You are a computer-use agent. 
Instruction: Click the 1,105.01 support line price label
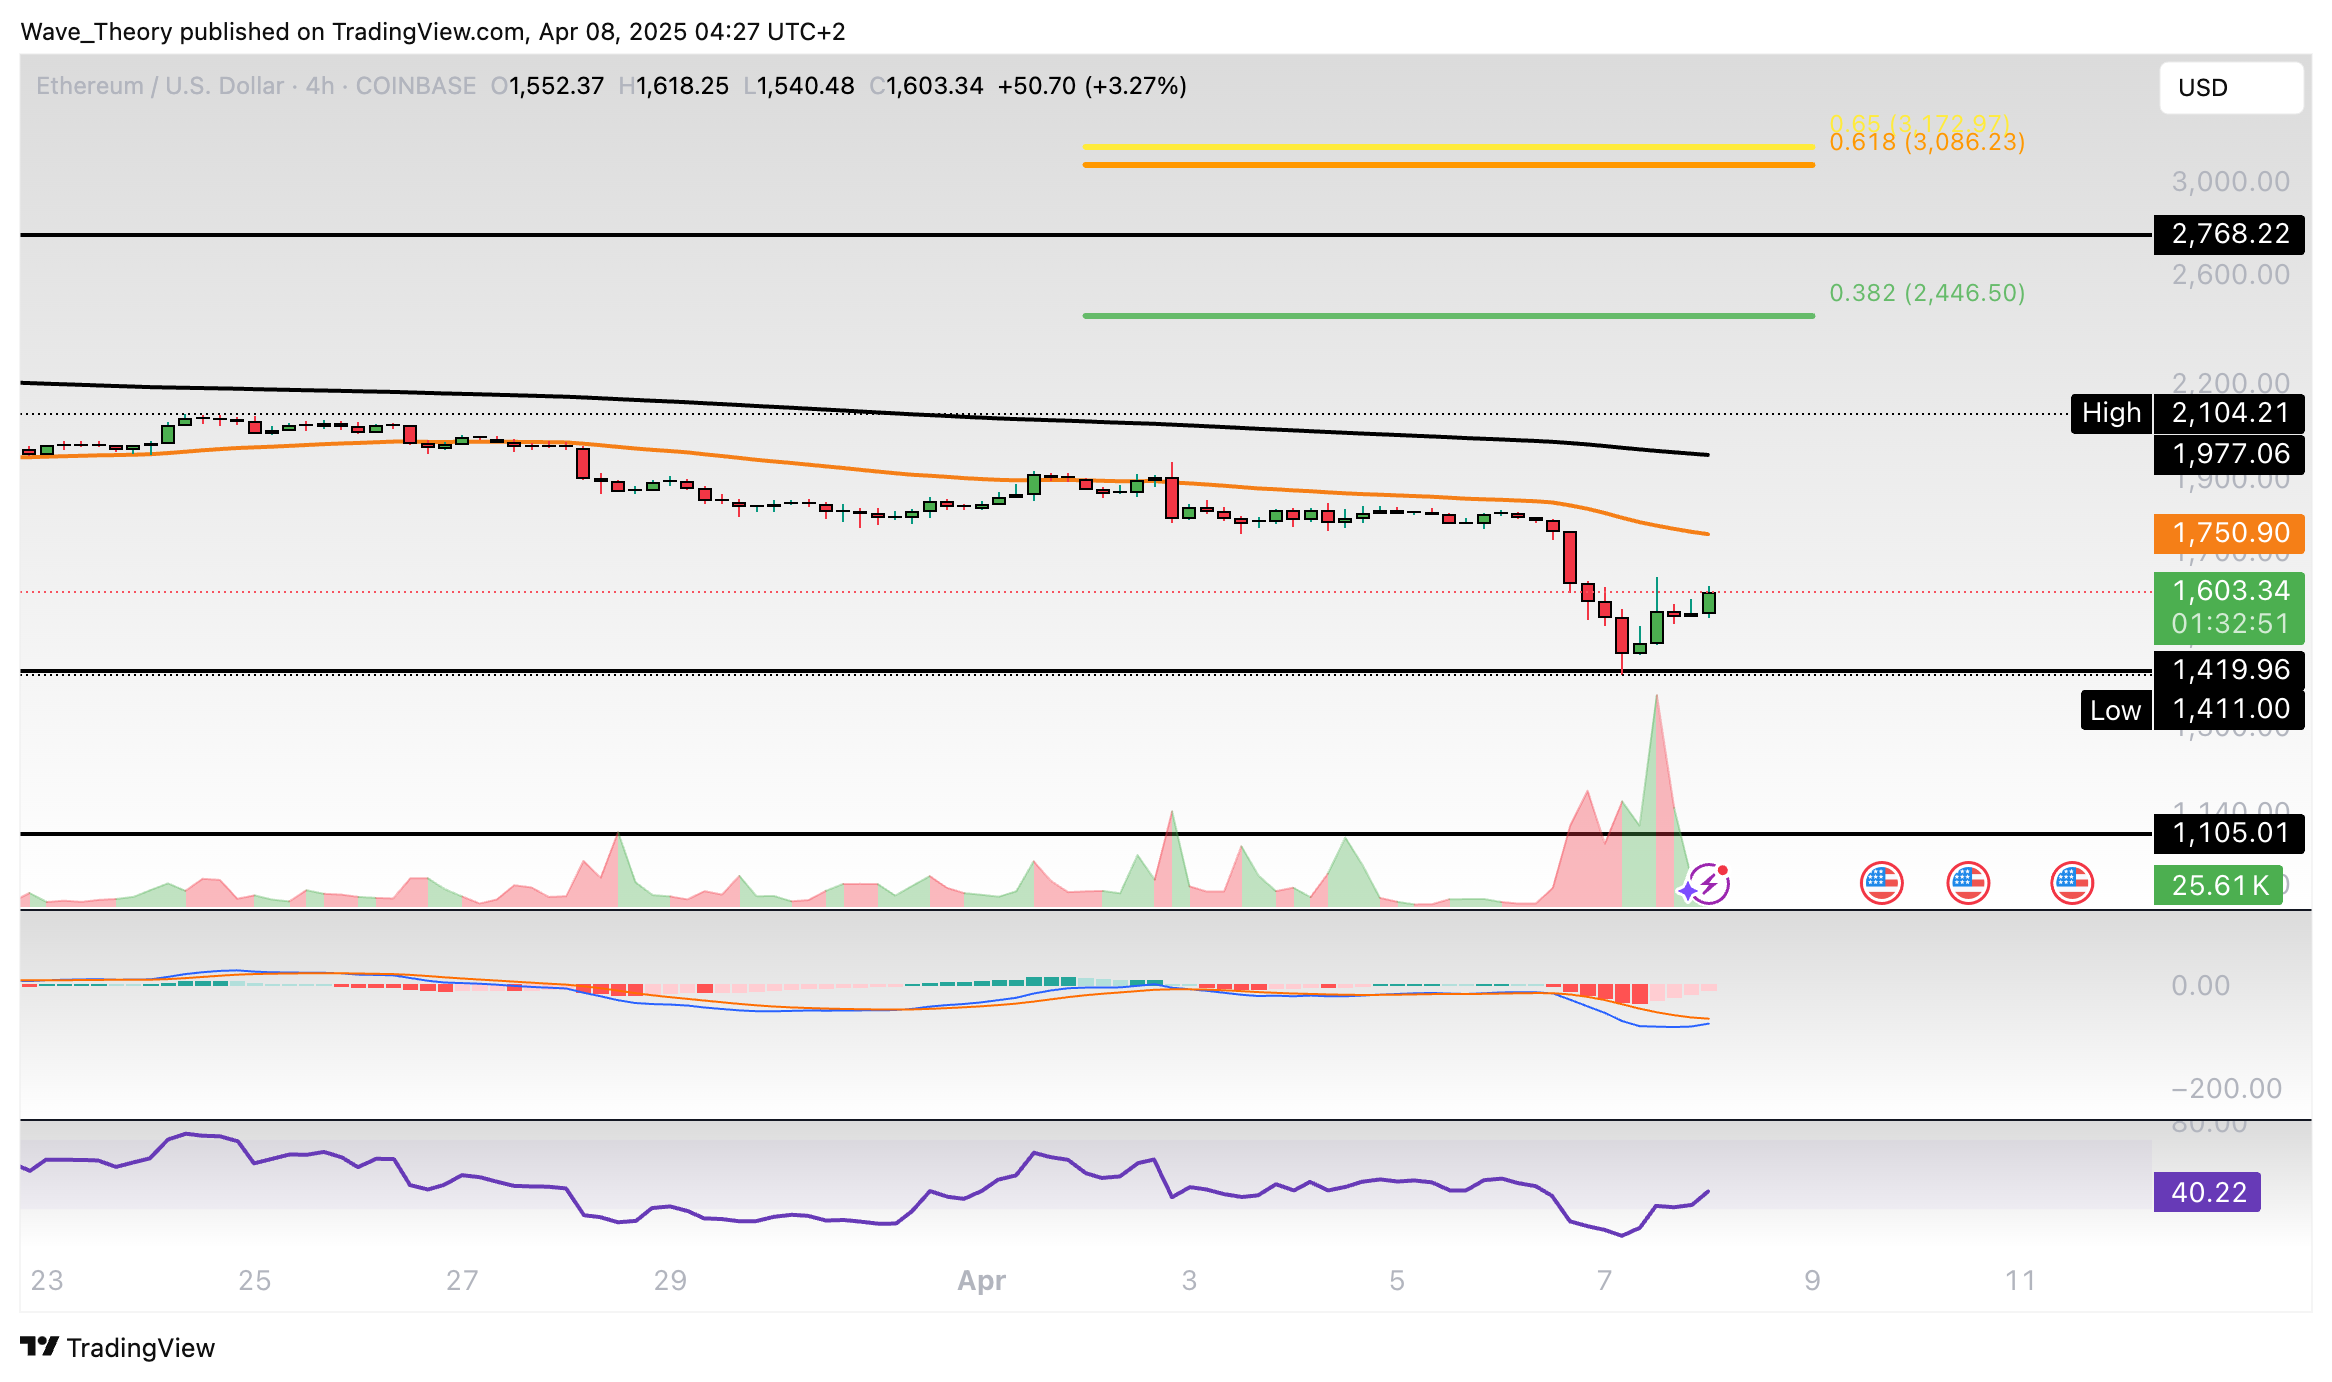[x=2229, y=832]
